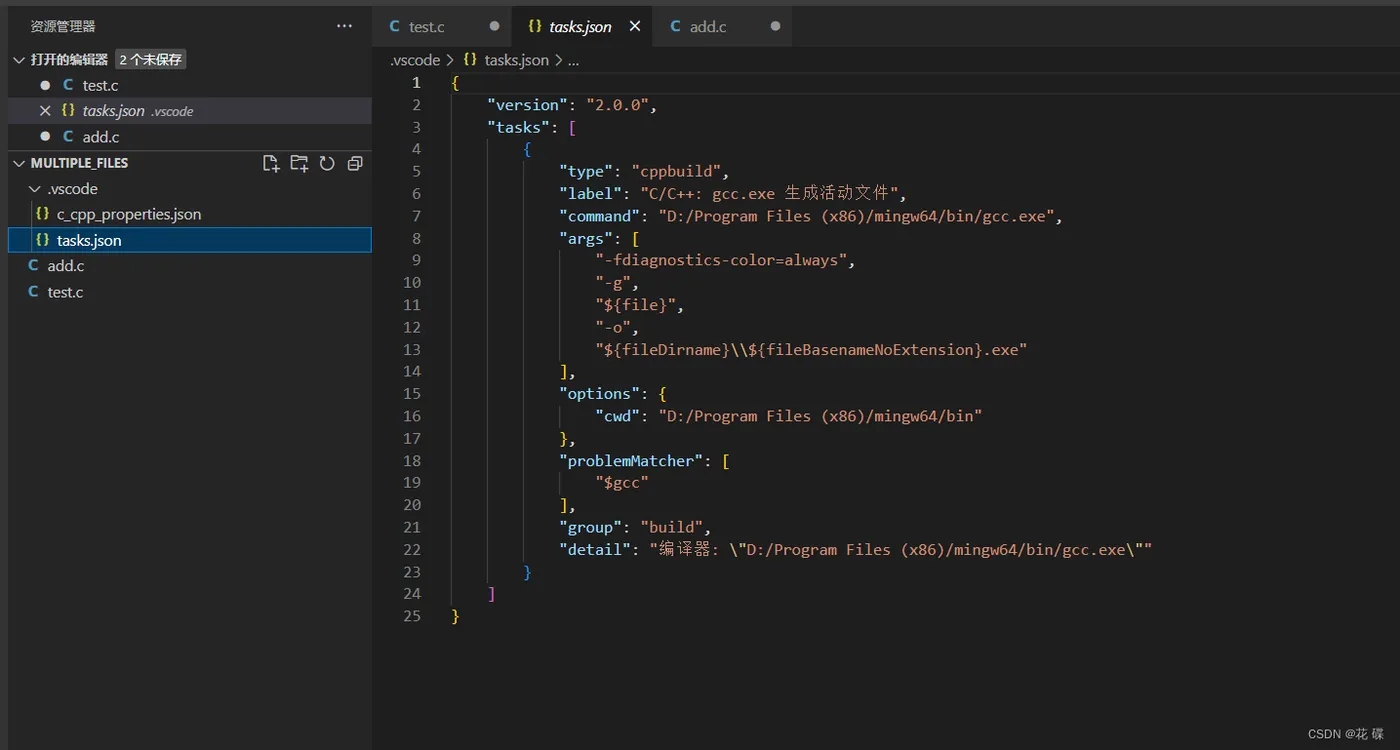Collapse the 打开的编辑器 section chevron
Viewport: 1400px width, 750px height.
tap(19, 60)
